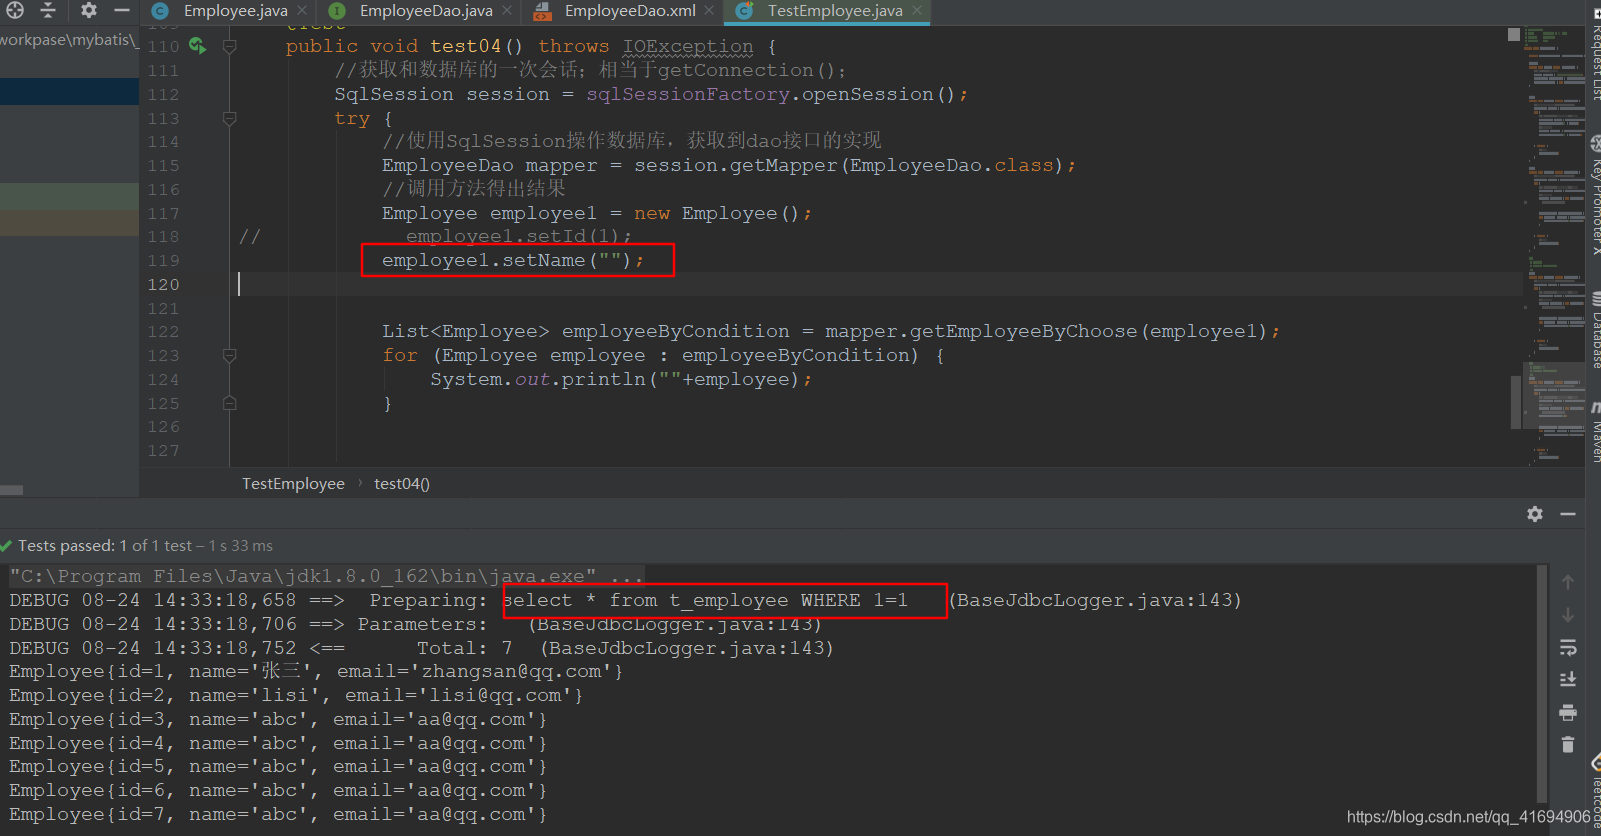Viewport: 1601px width, 836px height.
Task: Click TestEmployee in the breadcrumb bar
Action: (293, 484)
